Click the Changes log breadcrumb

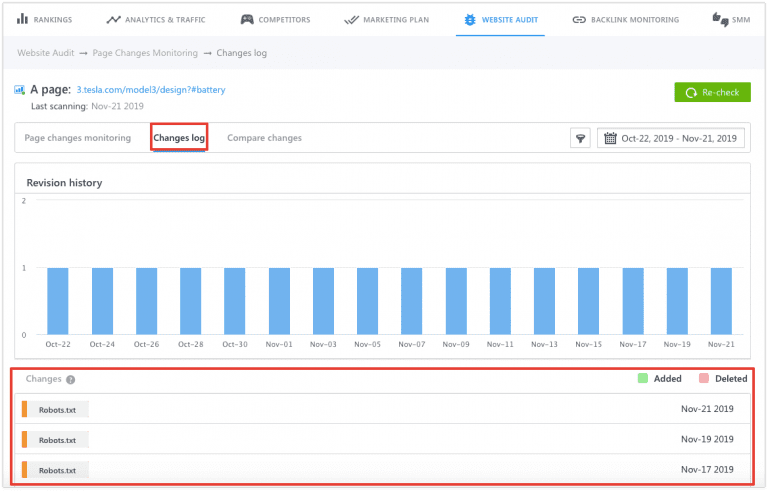point(241,52)
